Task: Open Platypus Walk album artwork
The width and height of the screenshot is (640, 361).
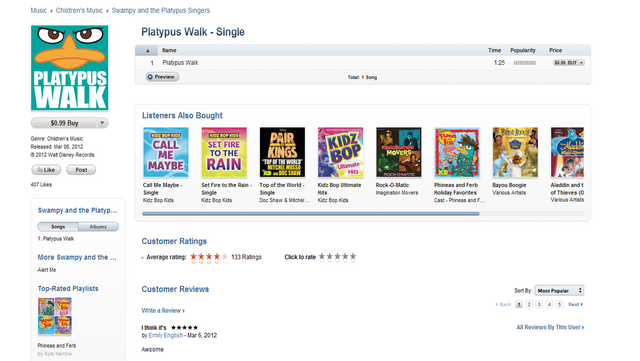Action: pos(70,68)
